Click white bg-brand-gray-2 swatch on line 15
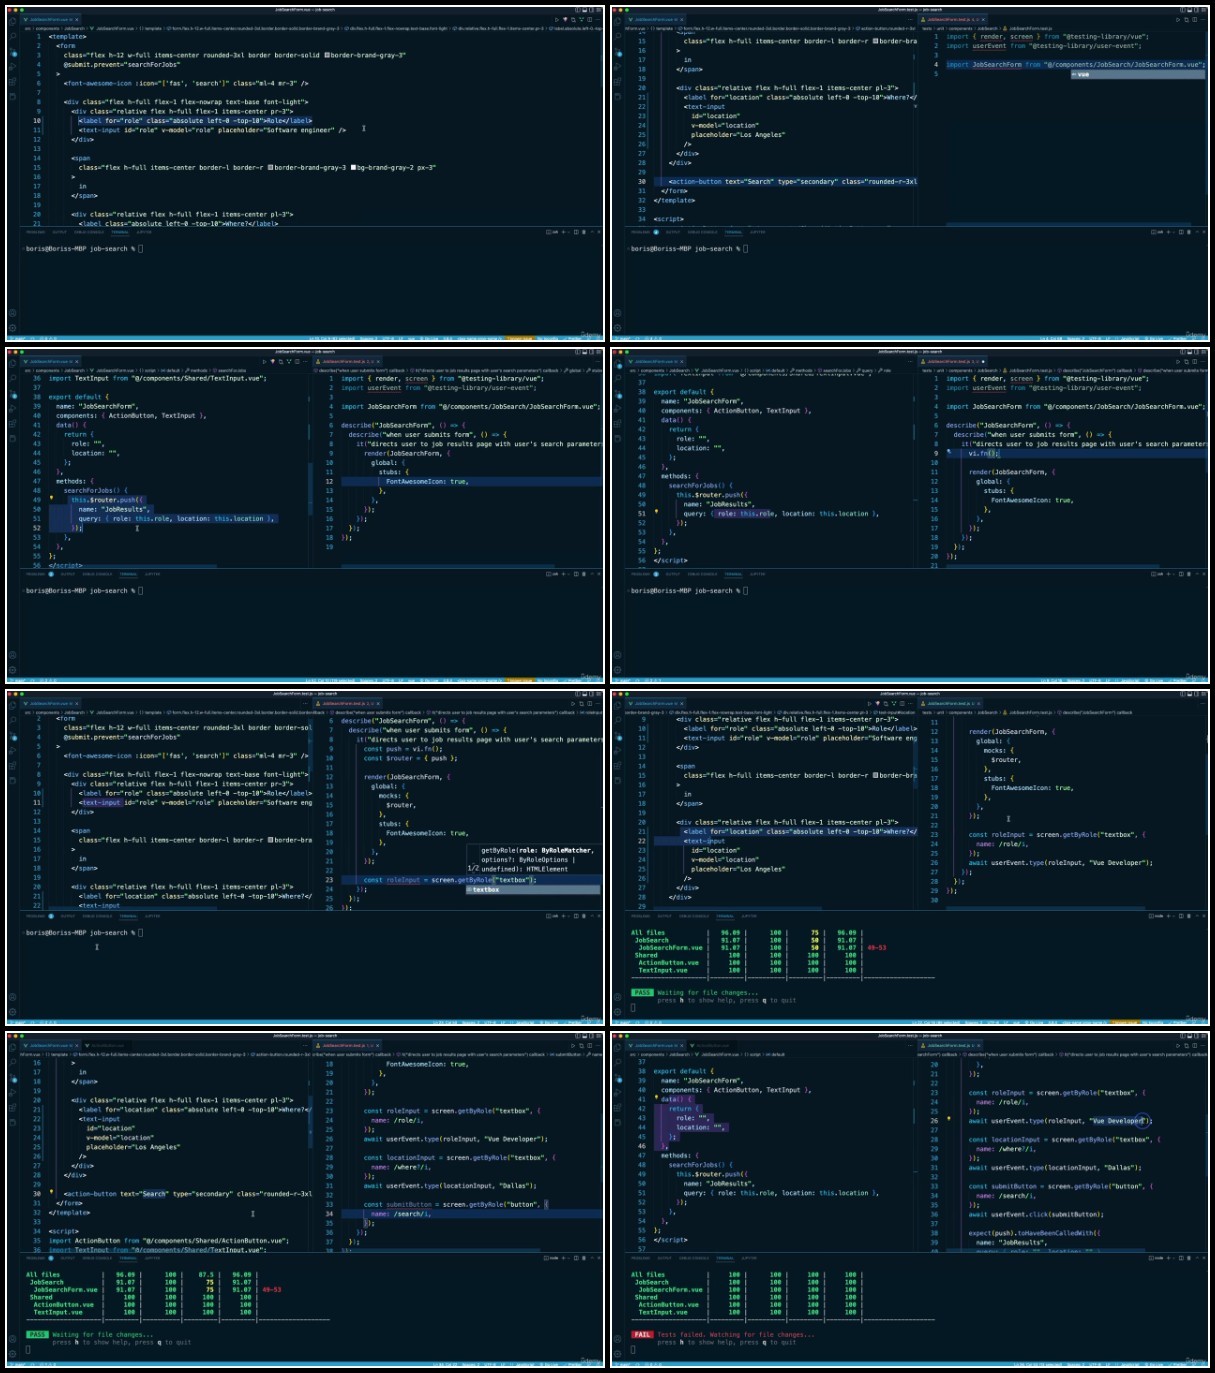This screenshot has width=1215, height=1373. (x=353, y=167)
